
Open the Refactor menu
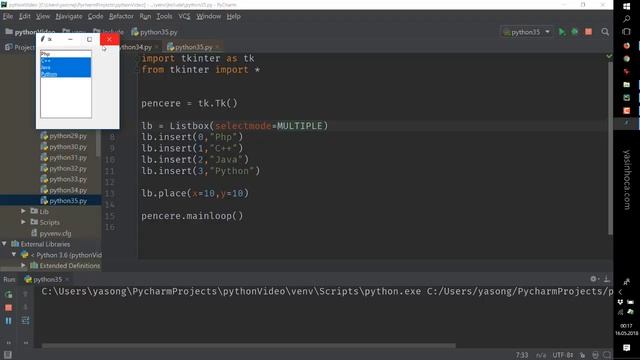click(x=121, y=16)
